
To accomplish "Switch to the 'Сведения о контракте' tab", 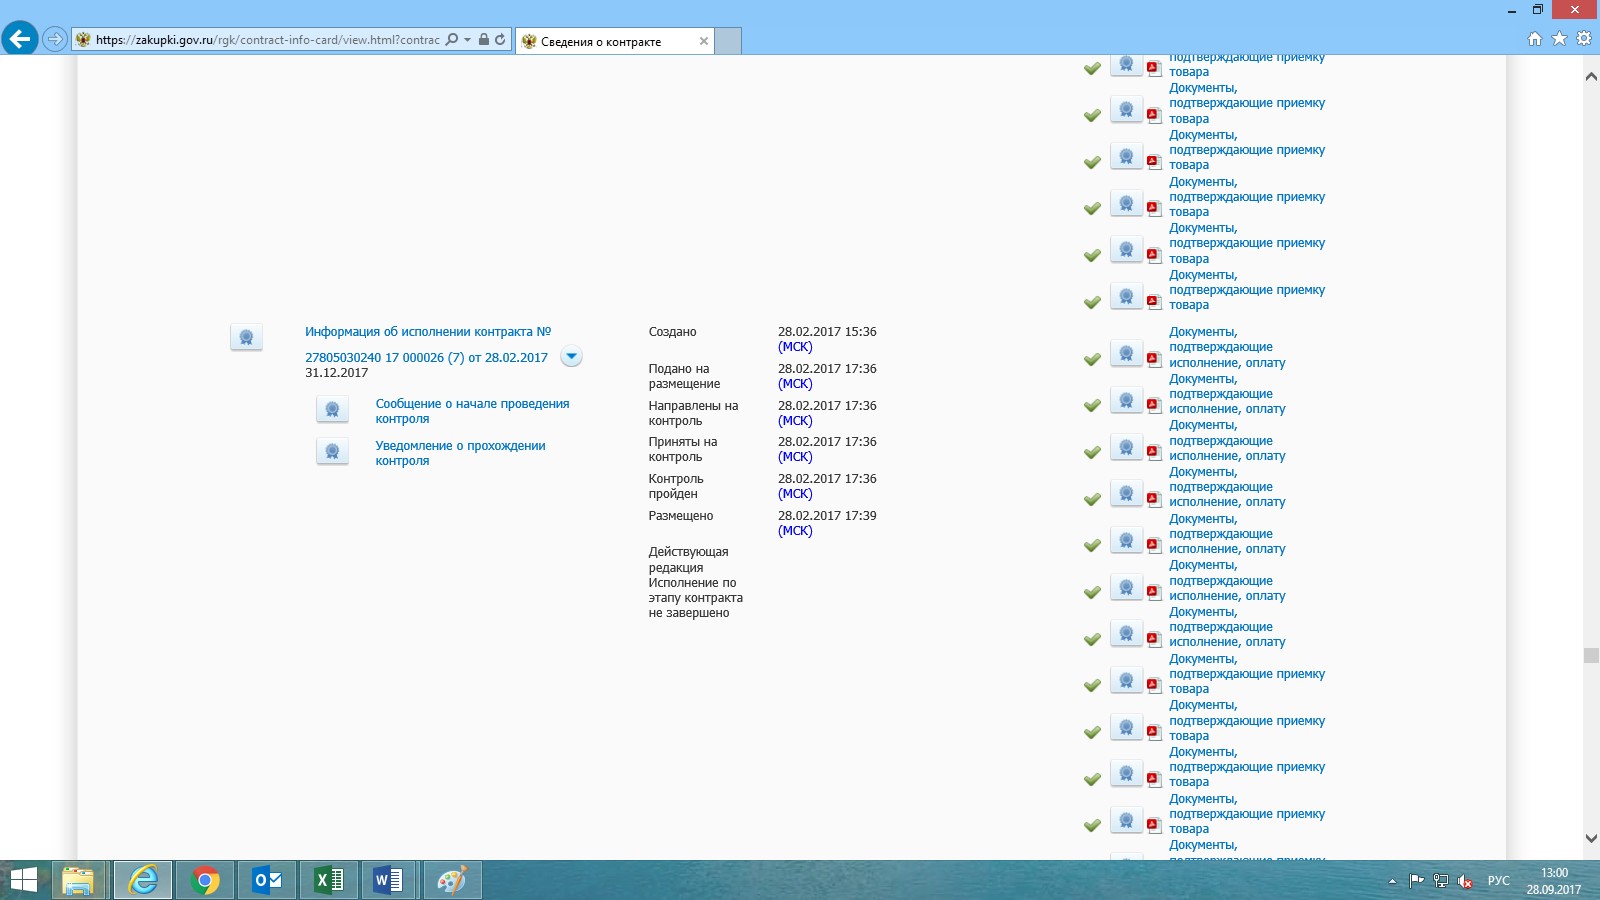I will pyautogui.click(x=614, y=41).
